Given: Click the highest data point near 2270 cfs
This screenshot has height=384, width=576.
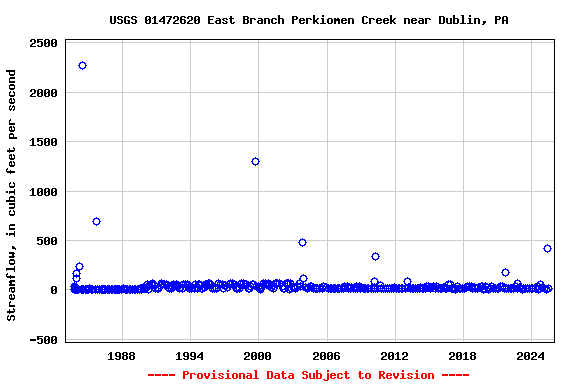Looking at the screenshot, I should tap(82, 65).
